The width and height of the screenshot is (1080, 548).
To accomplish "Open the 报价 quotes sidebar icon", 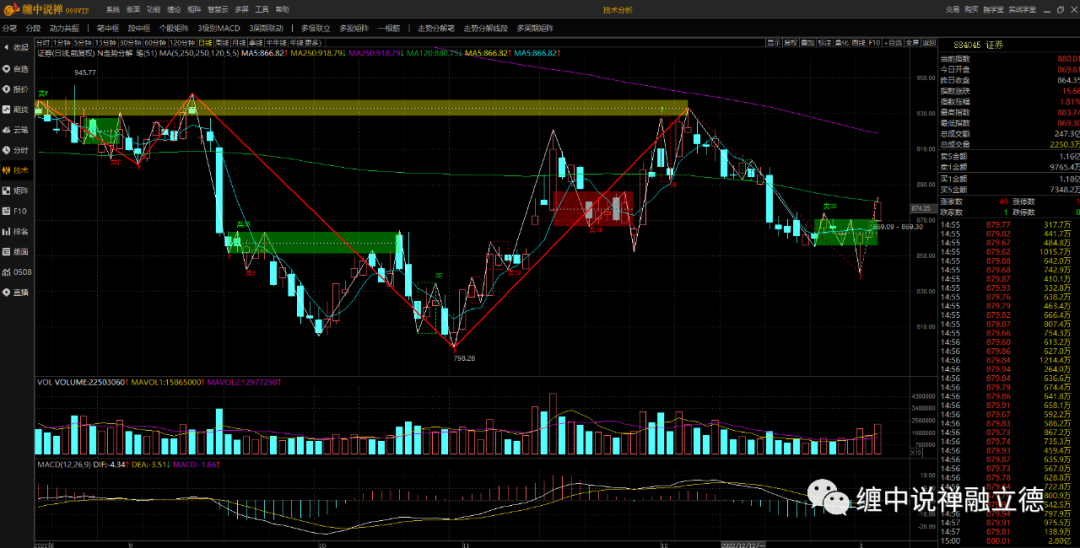I will 17,89.
